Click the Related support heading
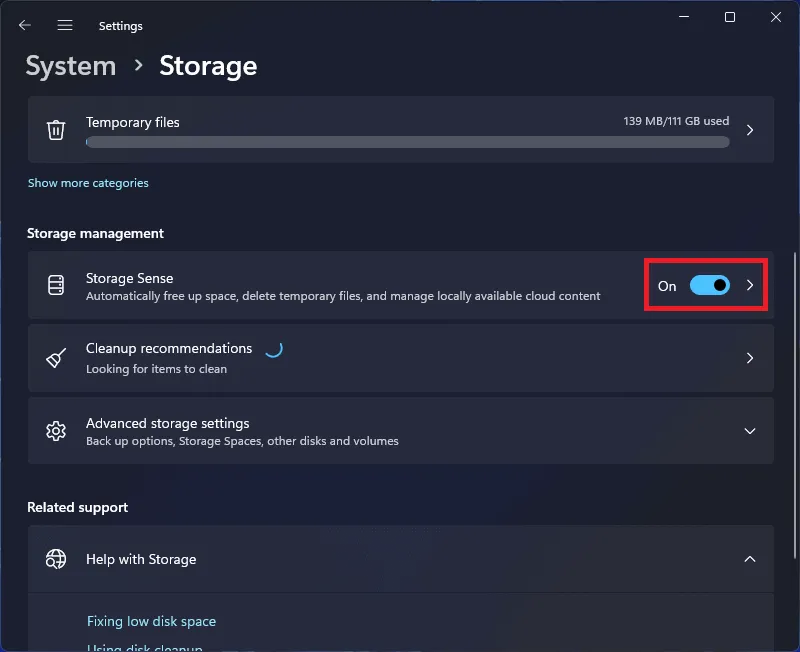800x652 pixels. click(78, 508)
